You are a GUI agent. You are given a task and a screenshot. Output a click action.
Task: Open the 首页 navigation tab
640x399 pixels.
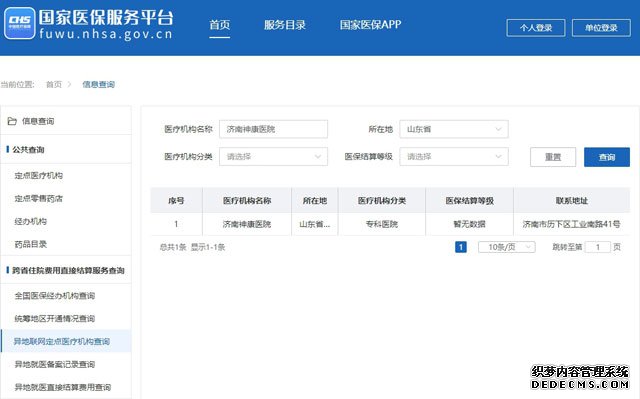[220, 25]
